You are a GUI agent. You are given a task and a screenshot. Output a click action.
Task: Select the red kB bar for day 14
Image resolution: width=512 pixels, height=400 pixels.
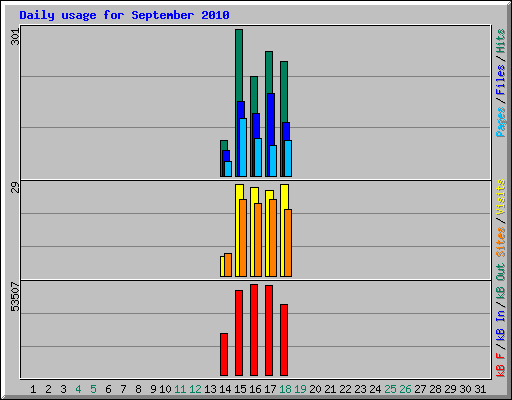pyautogui.click(x=224, y=355)
